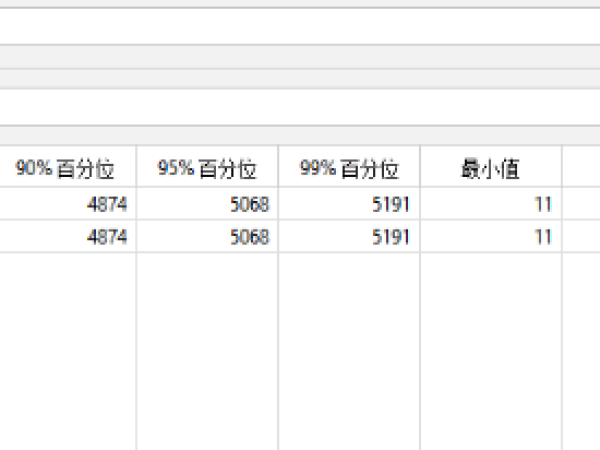This screenshot has width=600, height=450.
Task: Select 5068 in the first data row
Action: (x=250, y=204)
